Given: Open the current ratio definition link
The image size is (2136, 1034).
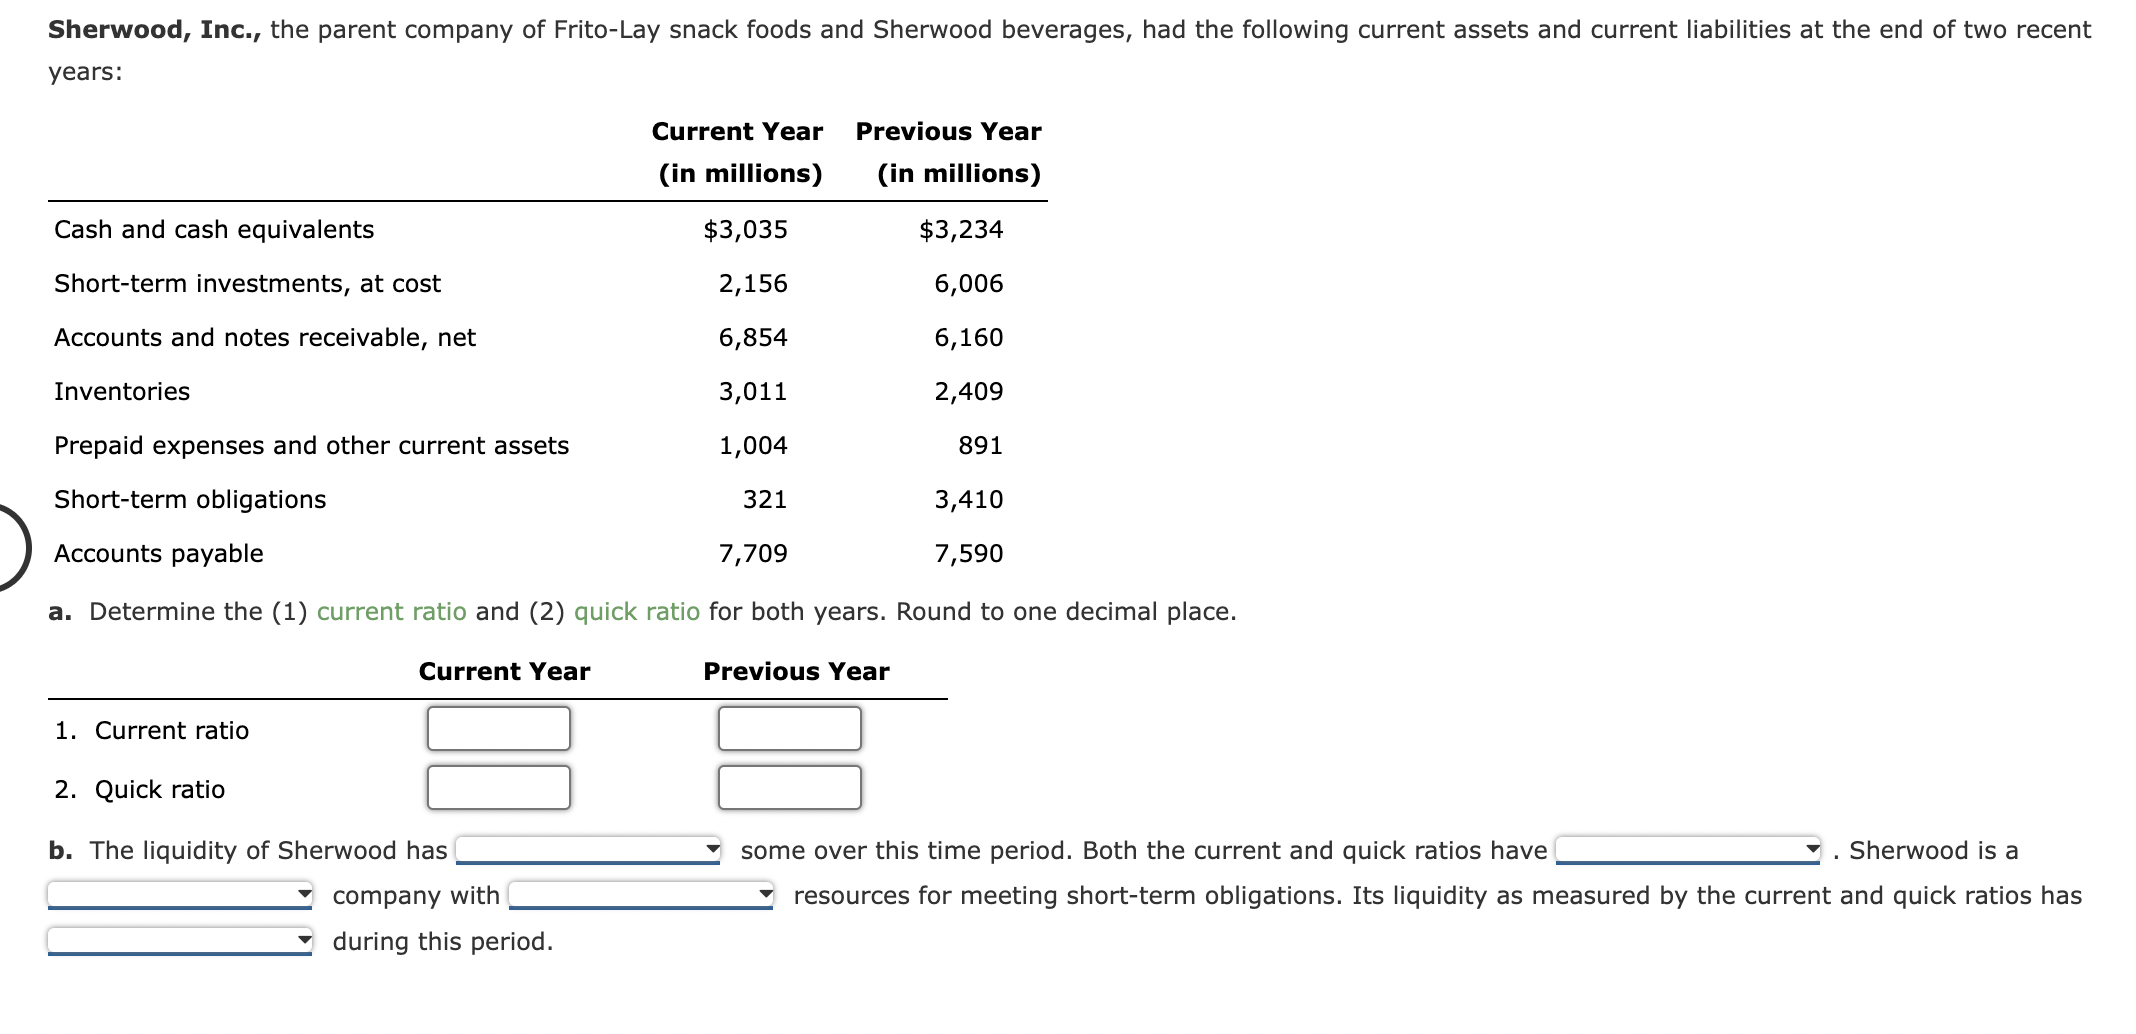Looking at the screenshot, I should coord(391,611).
